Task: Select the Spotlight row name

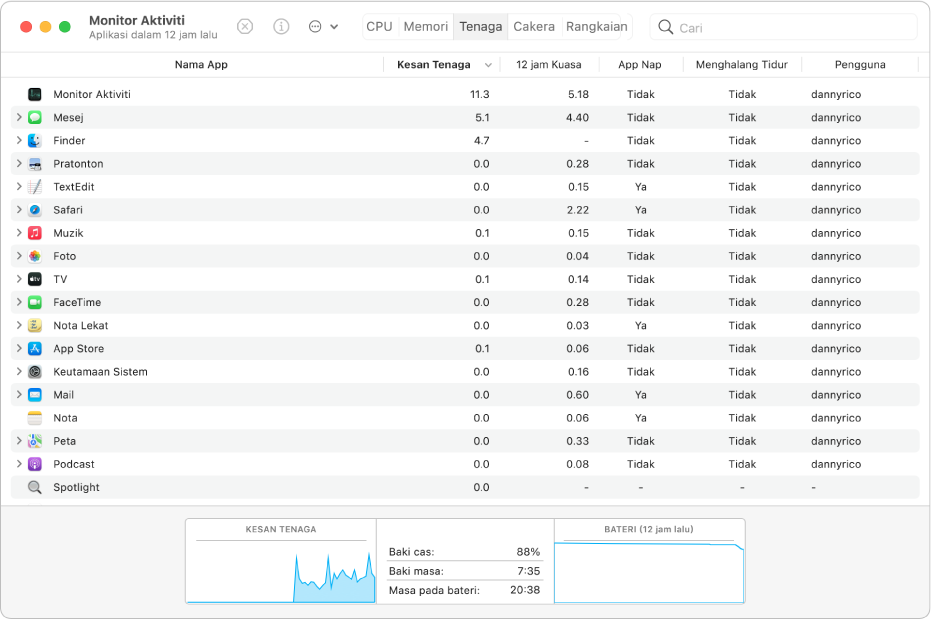Action: 77,488
